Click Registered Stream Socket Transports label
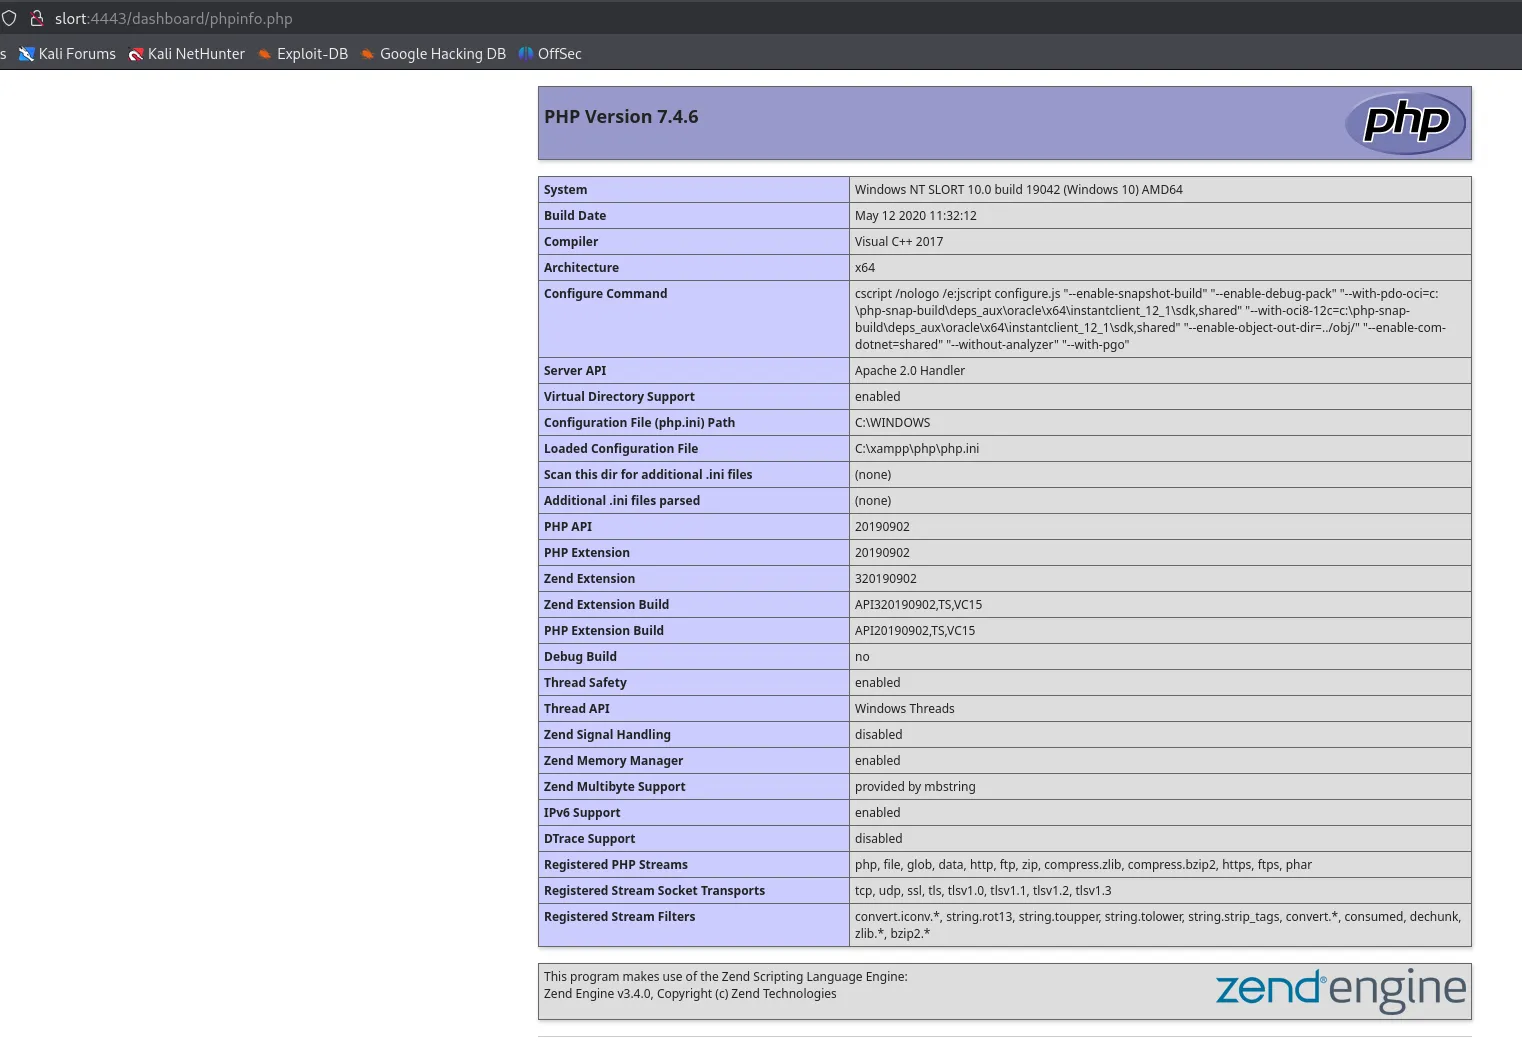 pyautogui.click(x=654, y=891)
